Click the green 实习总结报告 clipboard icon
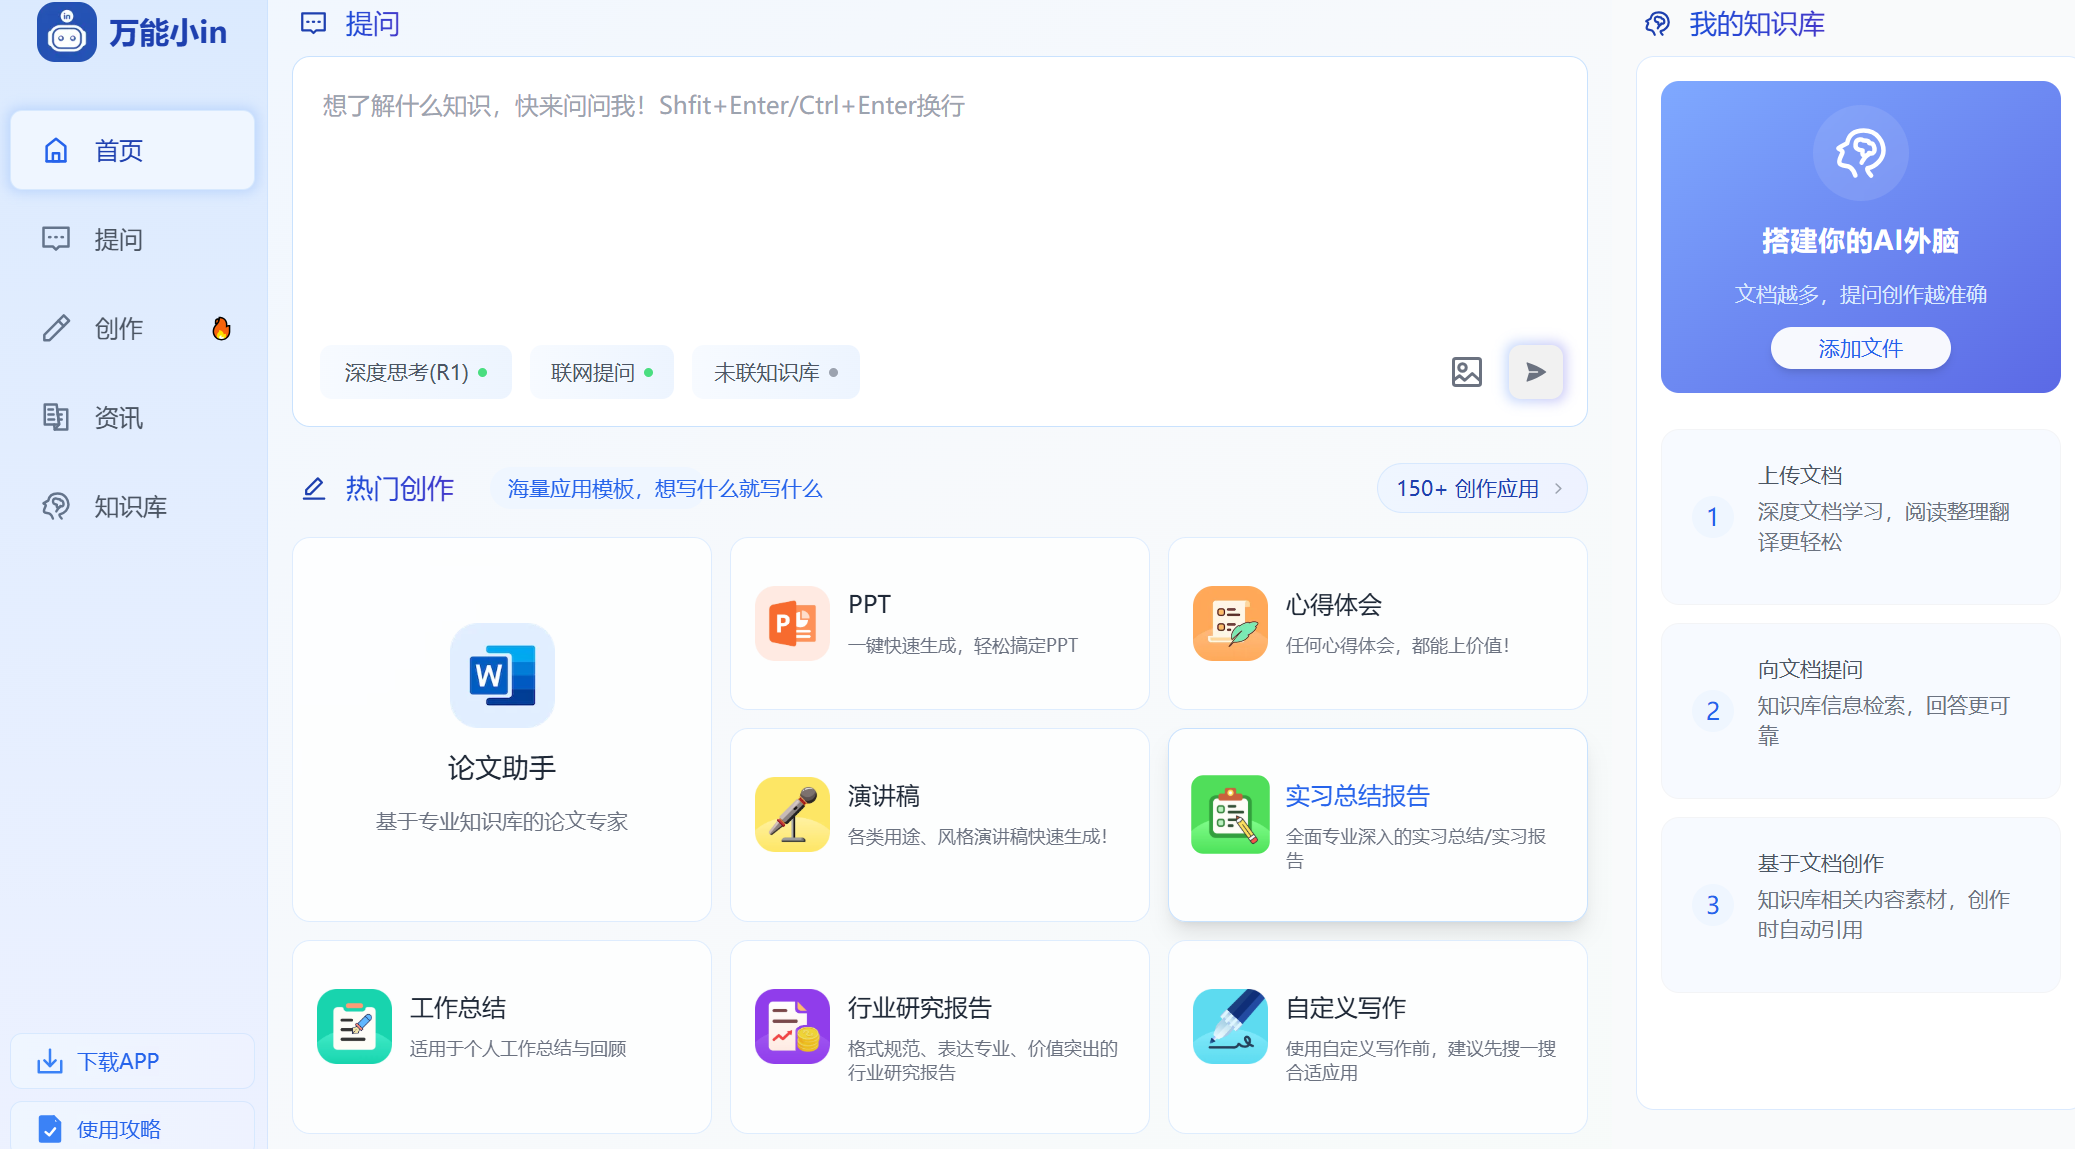 [x=1230, y=814]
